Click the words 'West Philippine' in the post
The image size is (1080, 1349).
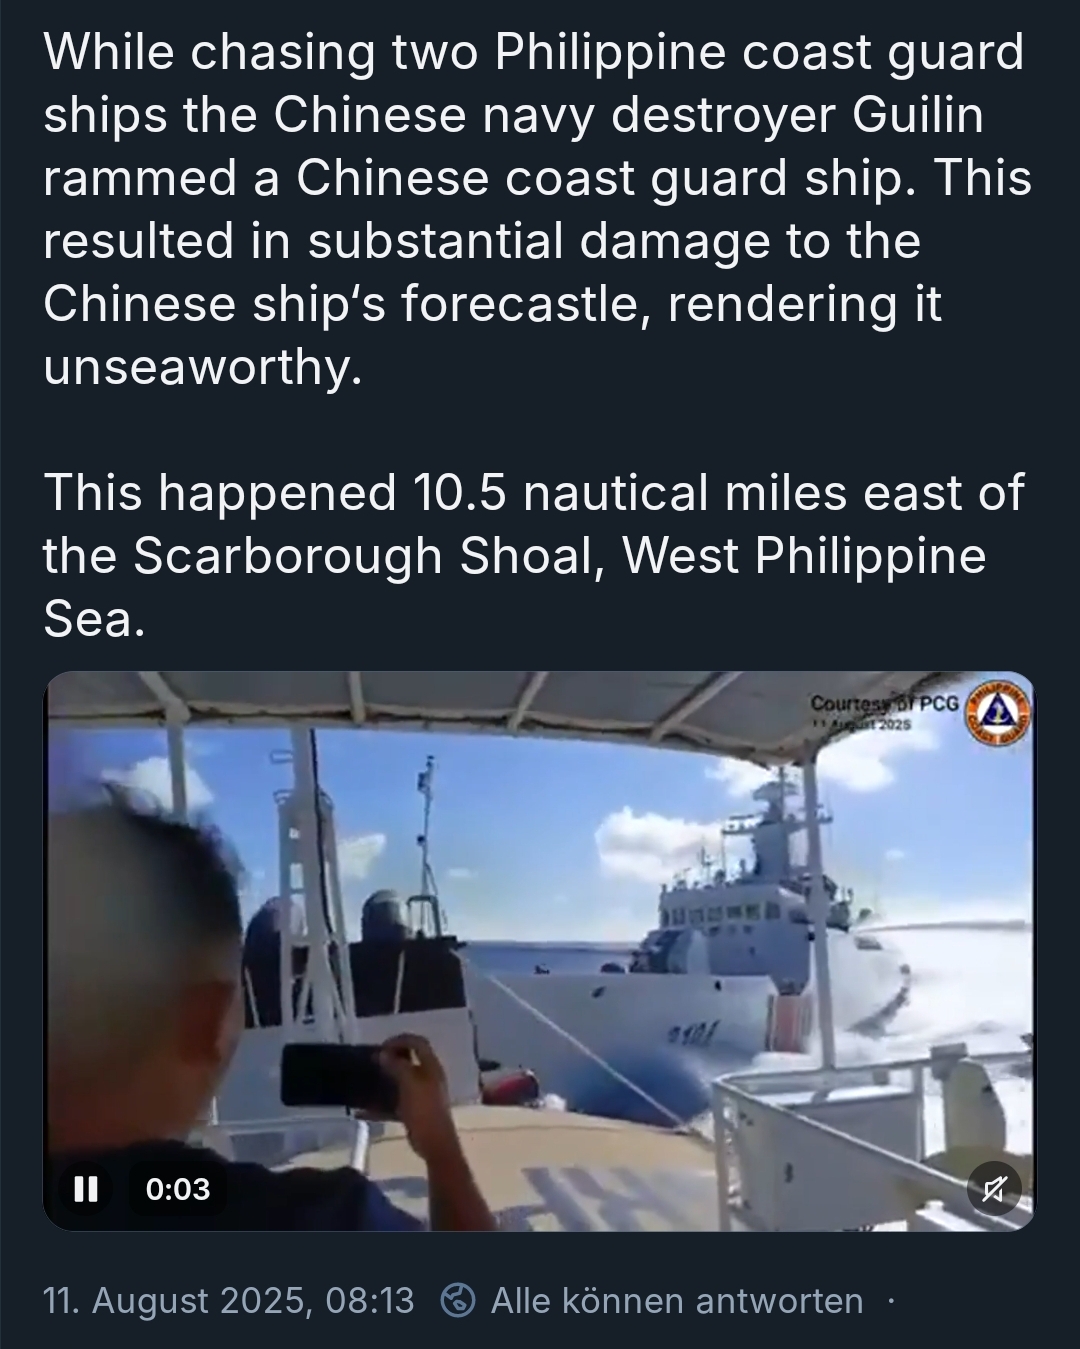pyautogui.click(x=805, y=555)
